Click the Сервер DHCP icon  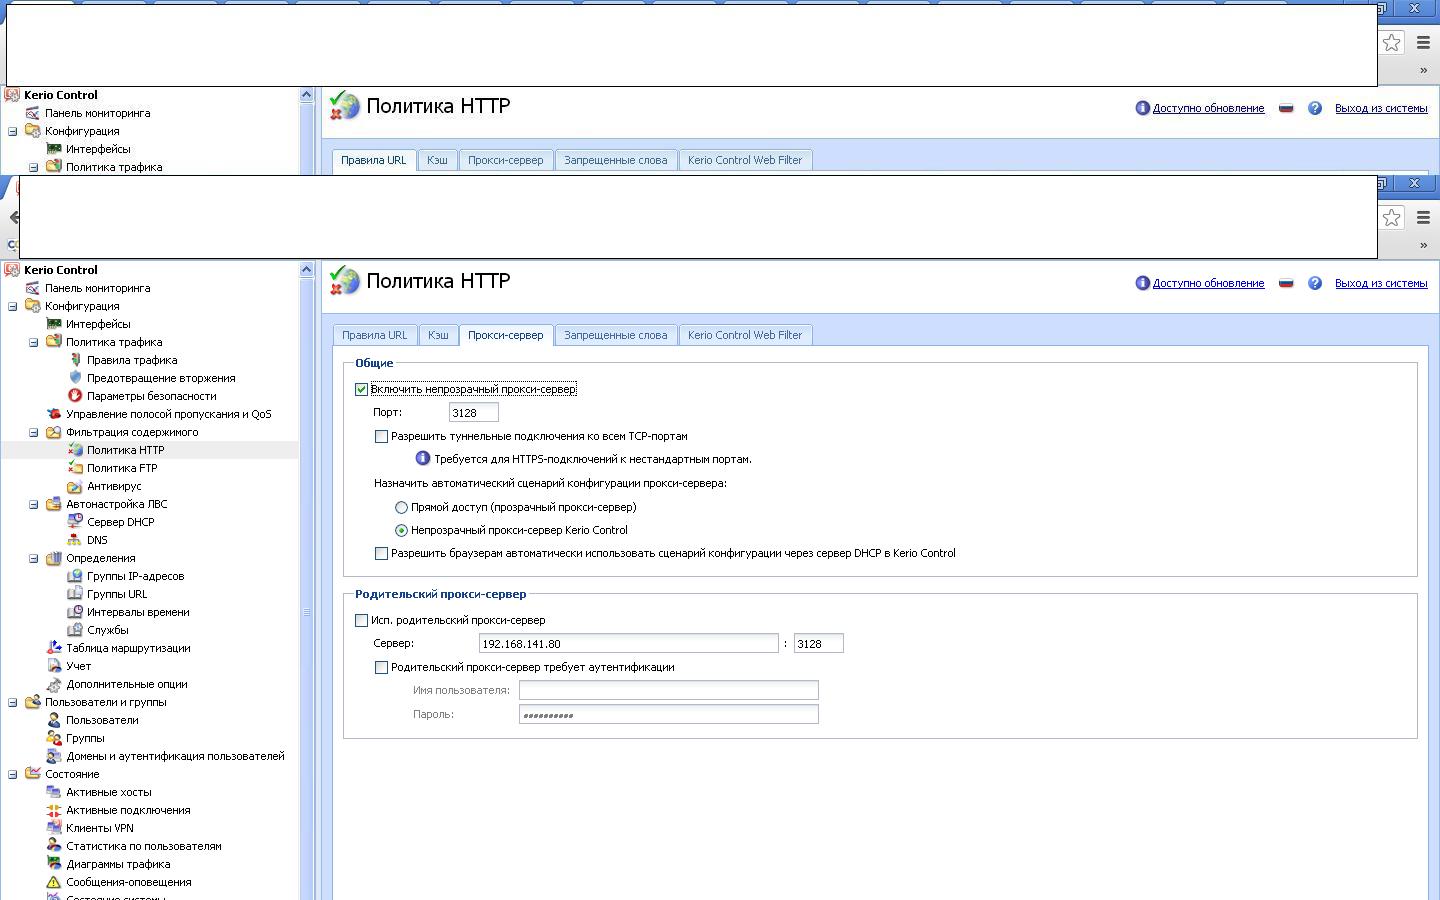tap(75, 522)
